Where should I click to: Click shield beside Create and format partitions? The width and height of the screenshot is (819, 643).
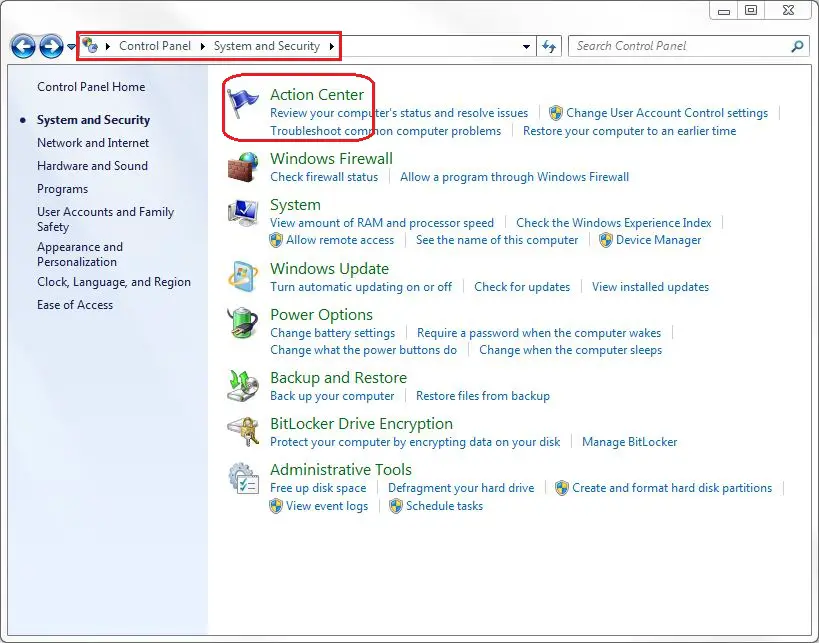point(561,488)
